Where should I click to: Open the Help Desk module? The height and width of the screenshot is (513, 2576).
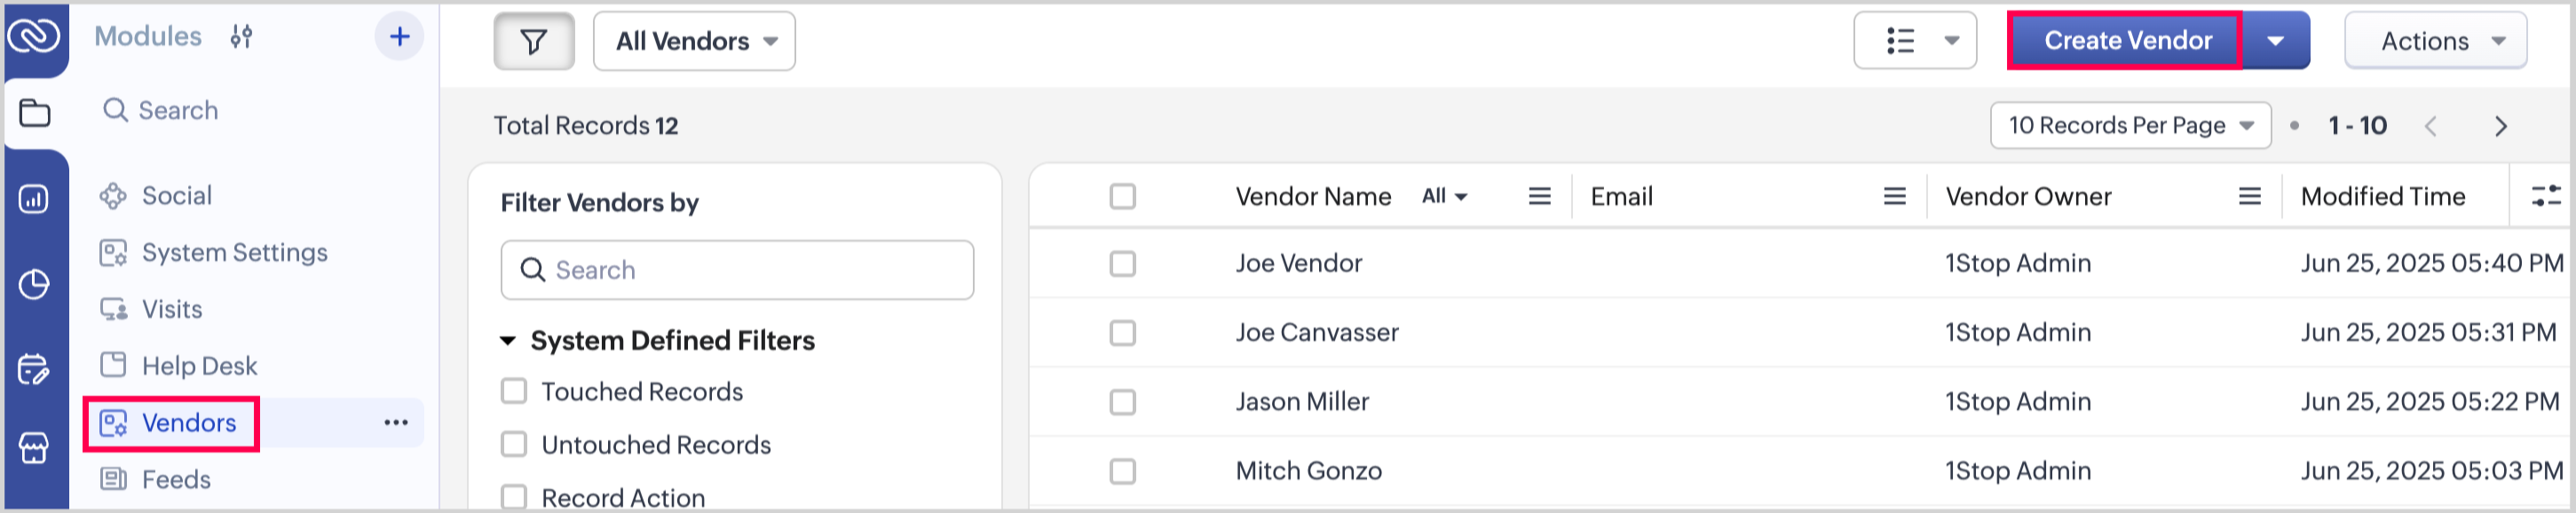(199, 366)
